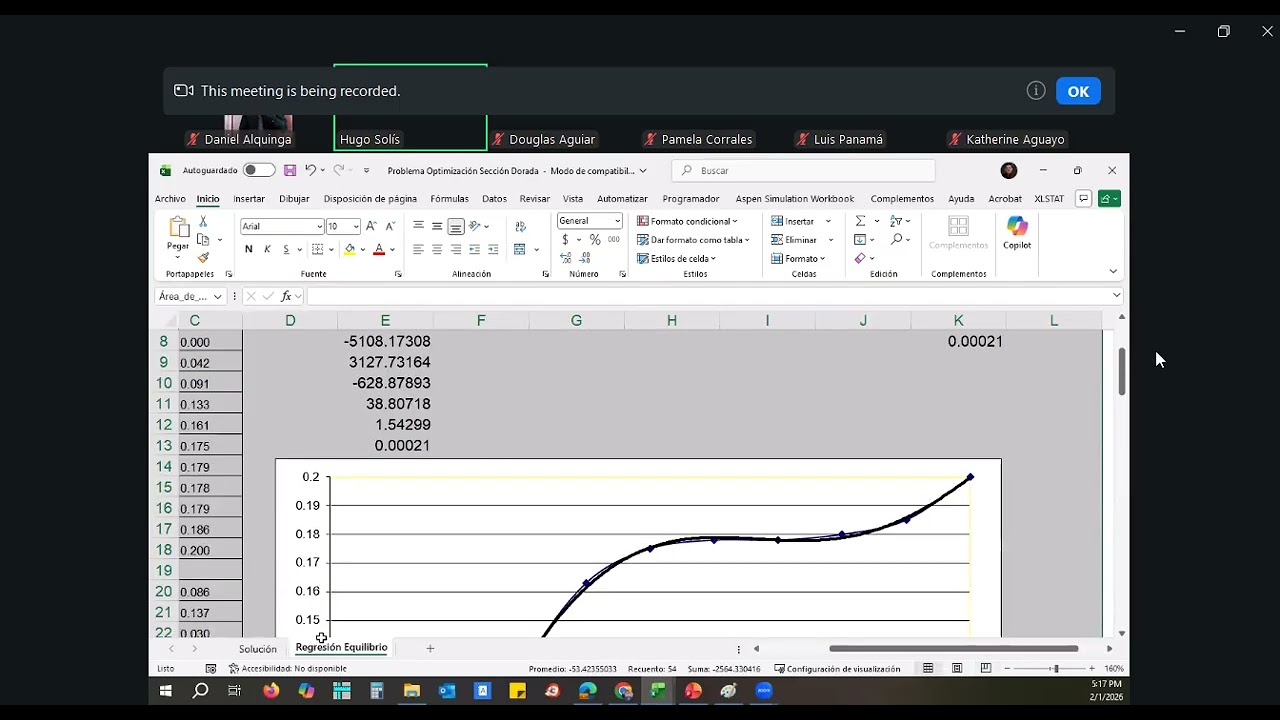The image size is (1280, 720).
Task: Click the Pegar clipboard icon
Action: point(179,227)
